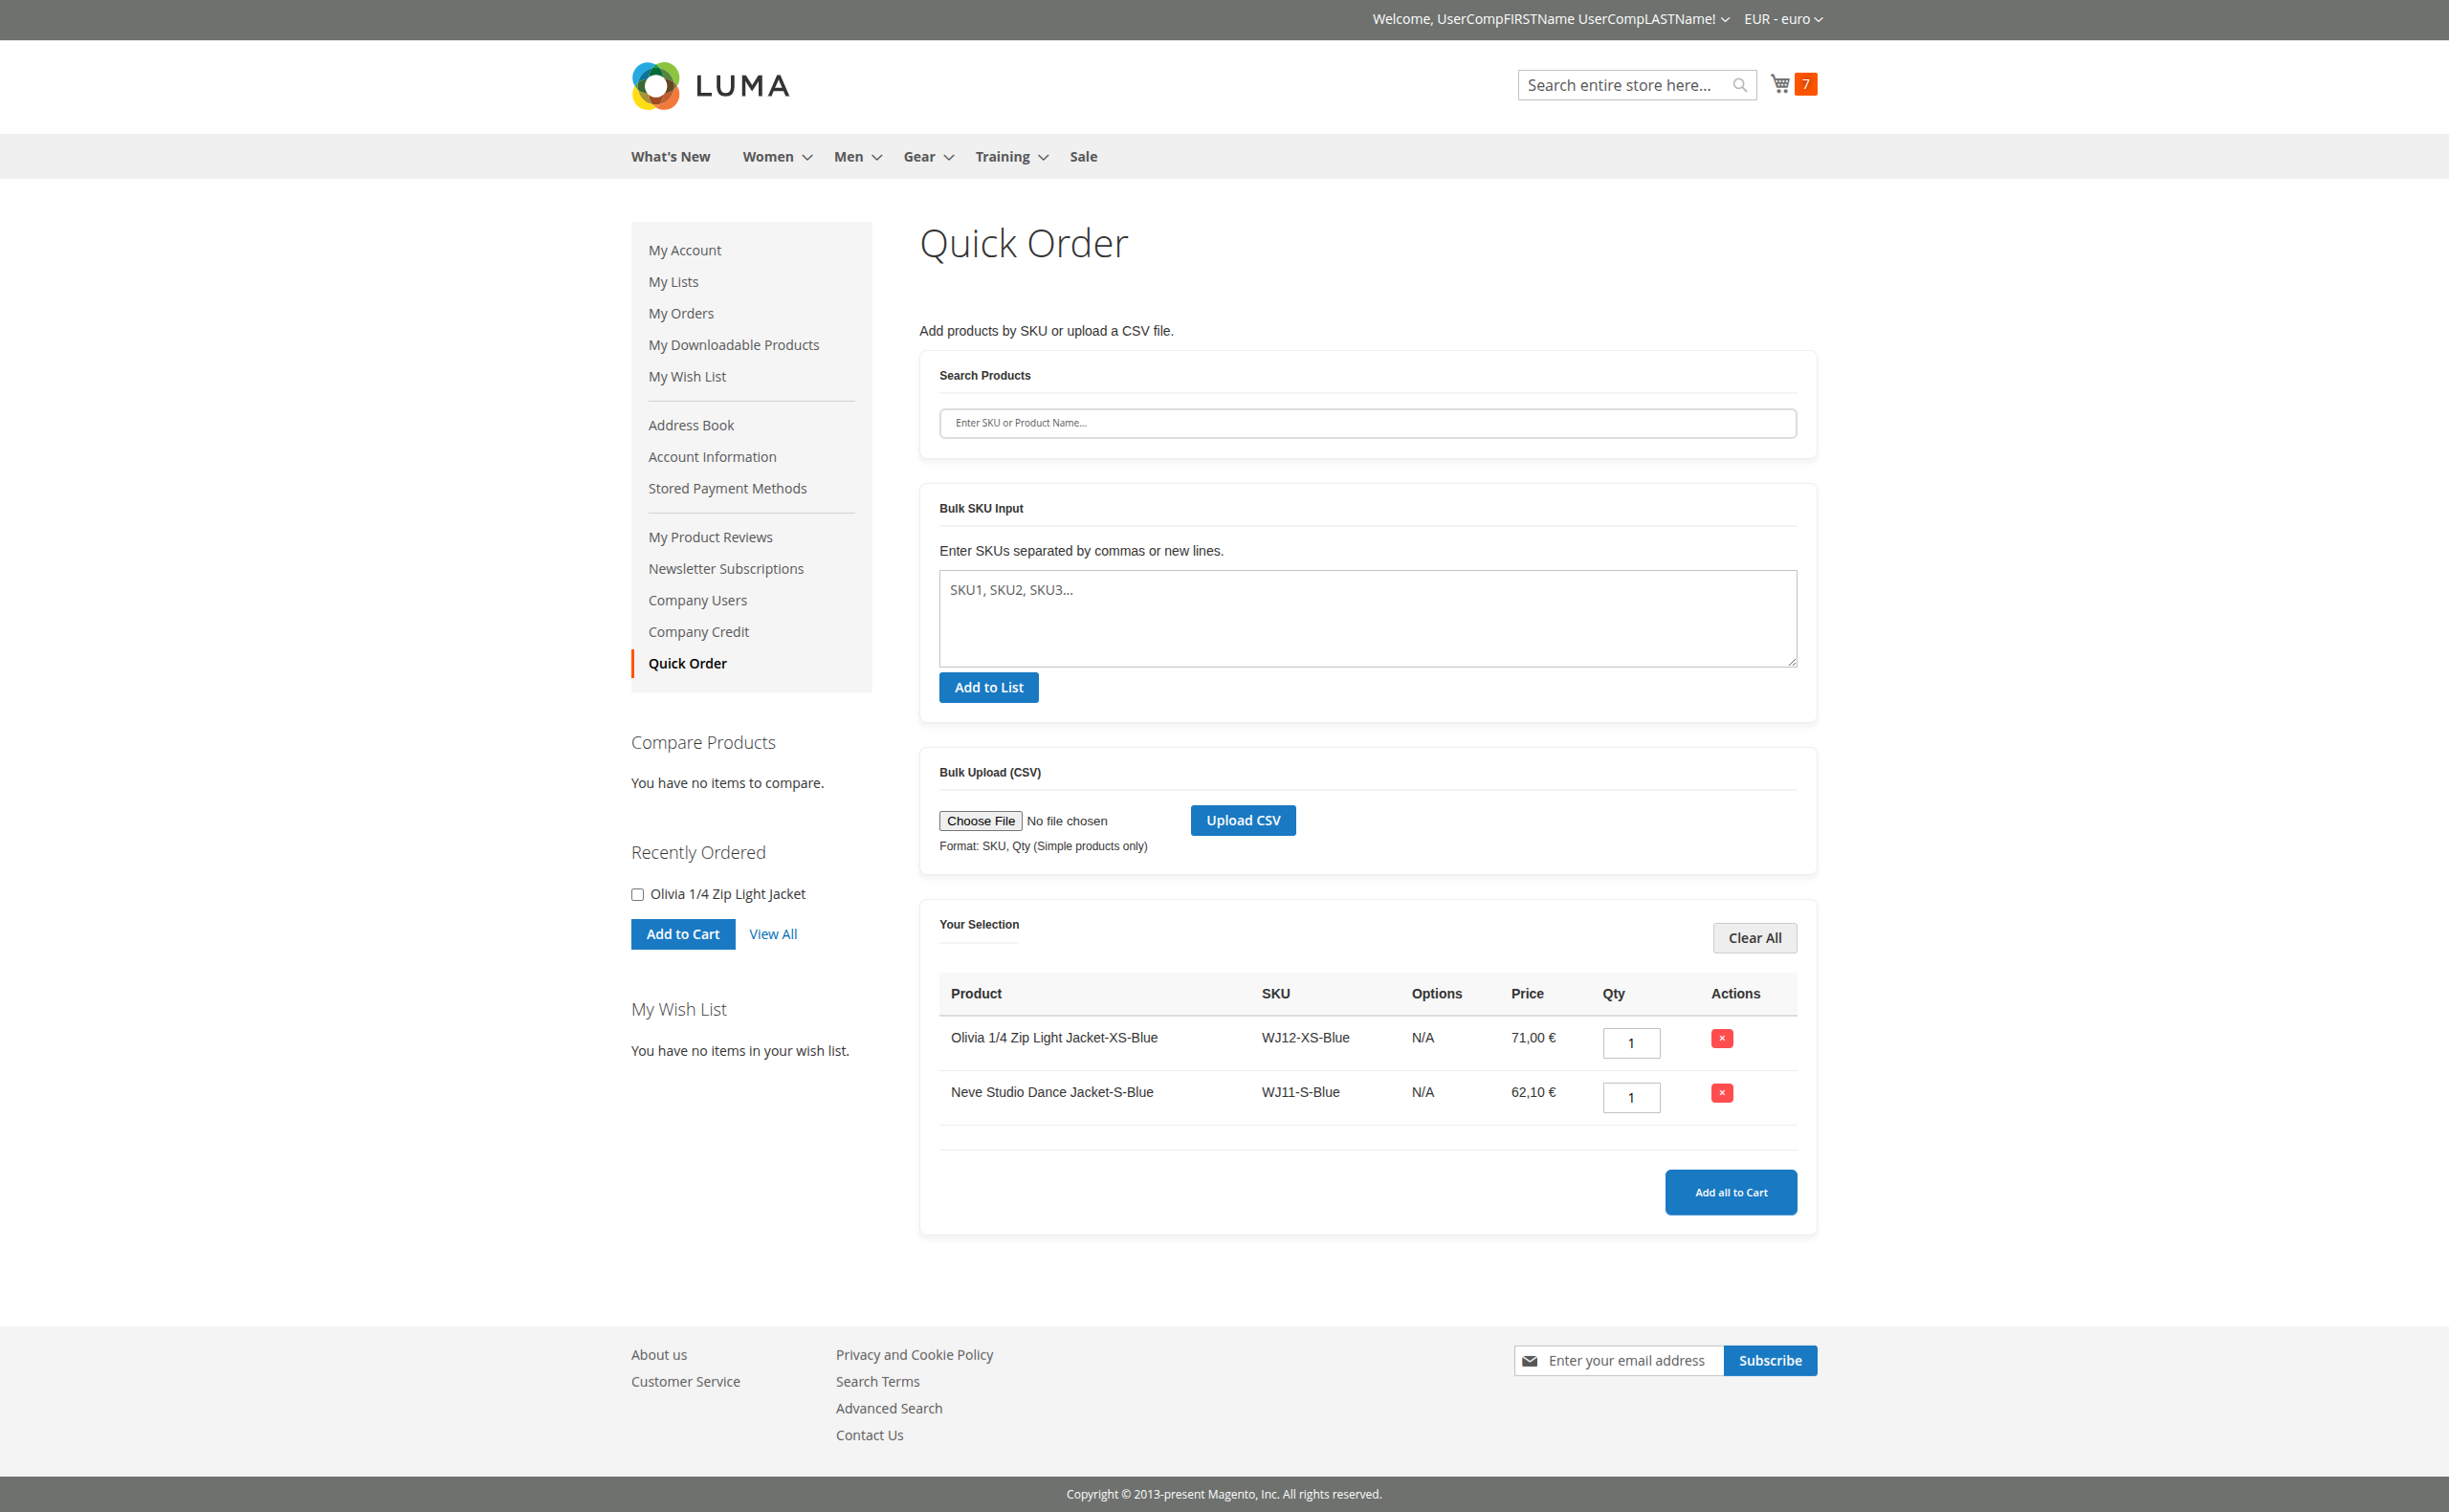The height and width of the screenshot is (1512, 2449).
Task: Expand the EUR - euro currency switcher
Action: click(1783, 19)
